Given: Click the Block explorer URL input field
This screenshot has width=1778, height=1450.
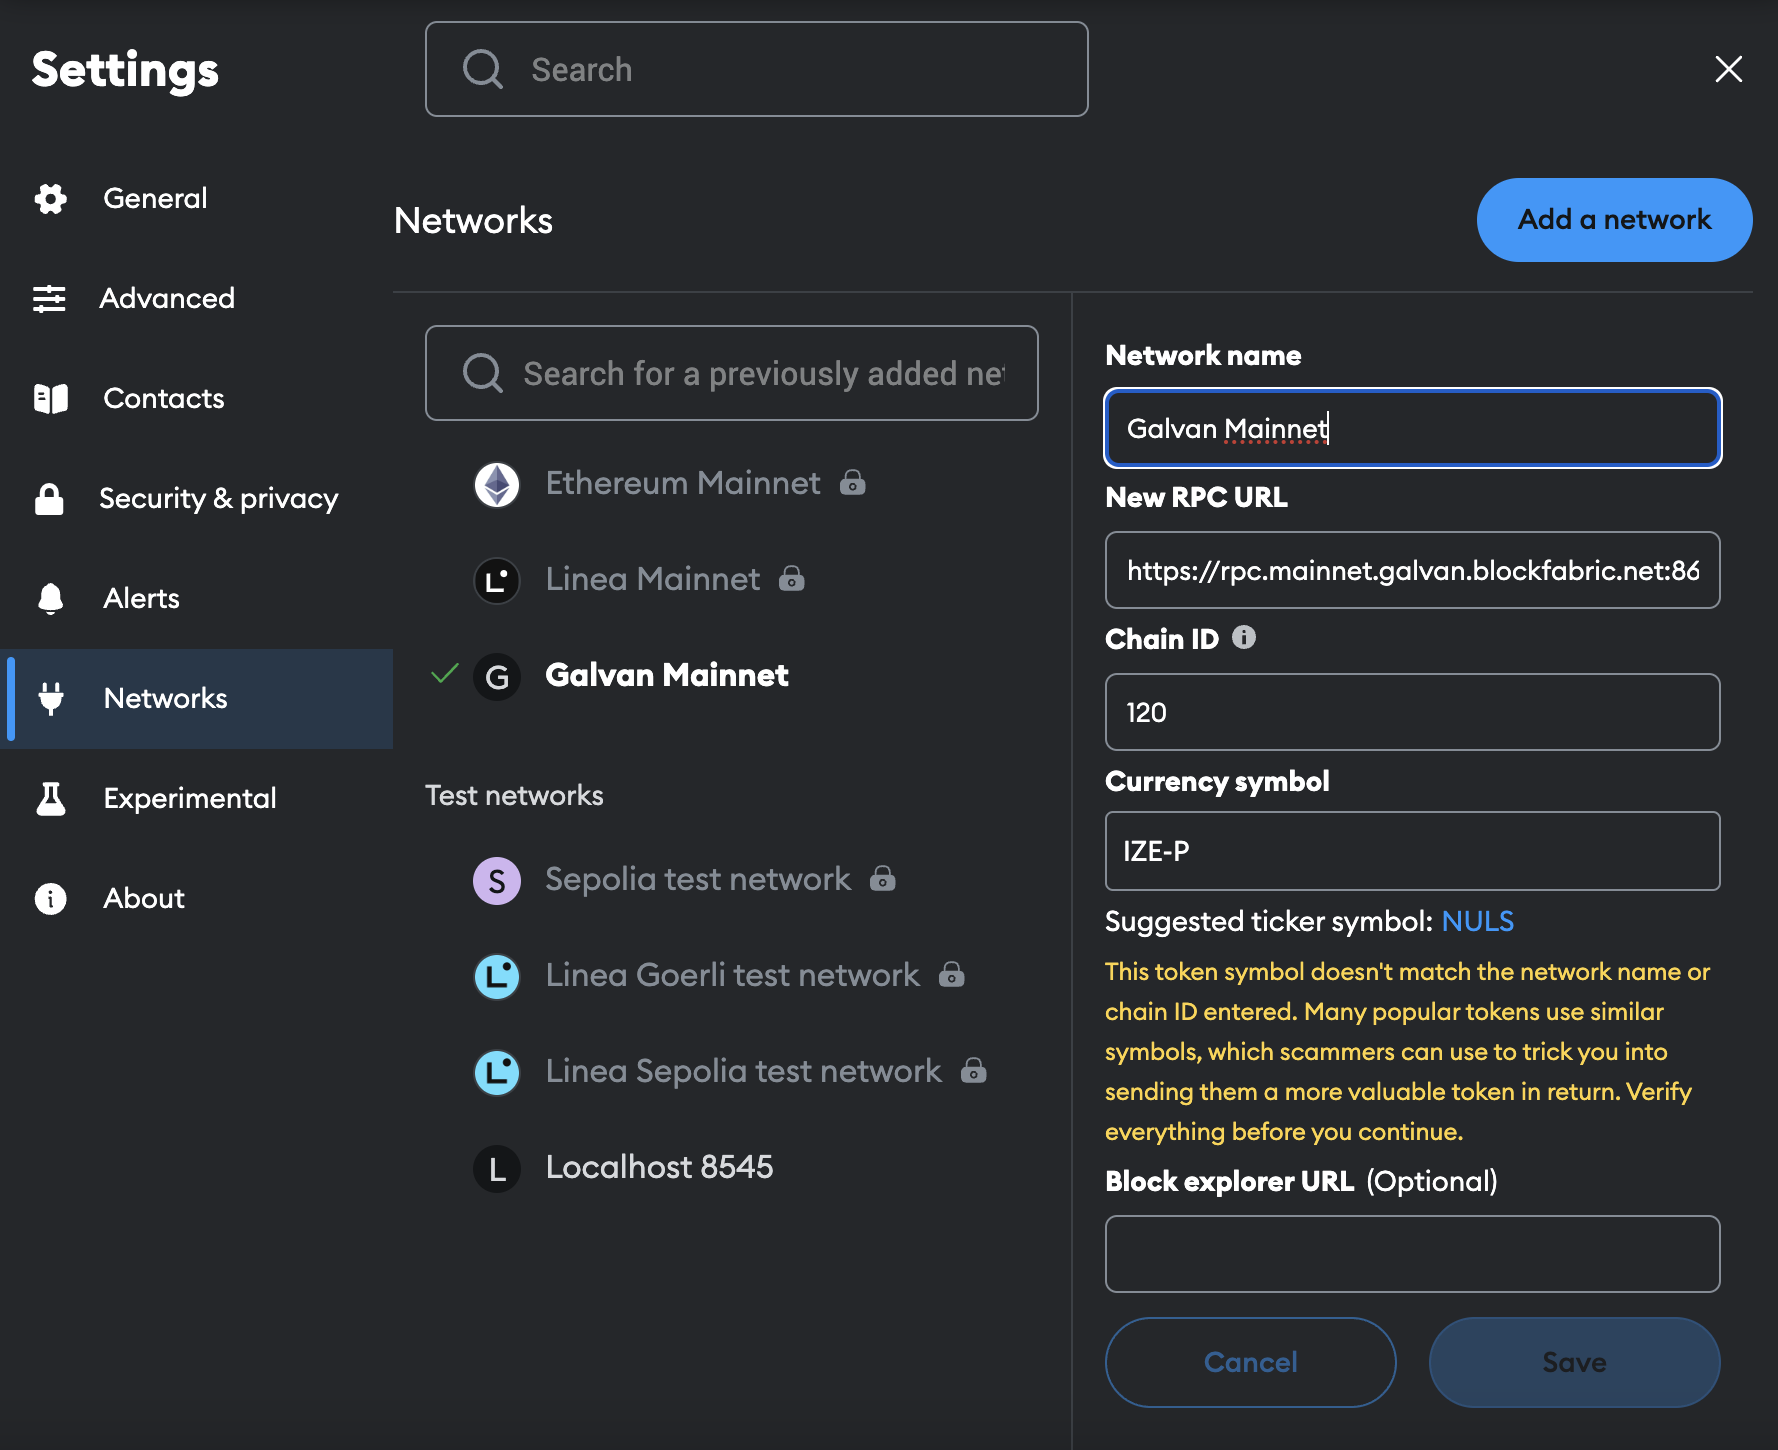Looking at the screenshot, I should (x=1413, y=1254).
